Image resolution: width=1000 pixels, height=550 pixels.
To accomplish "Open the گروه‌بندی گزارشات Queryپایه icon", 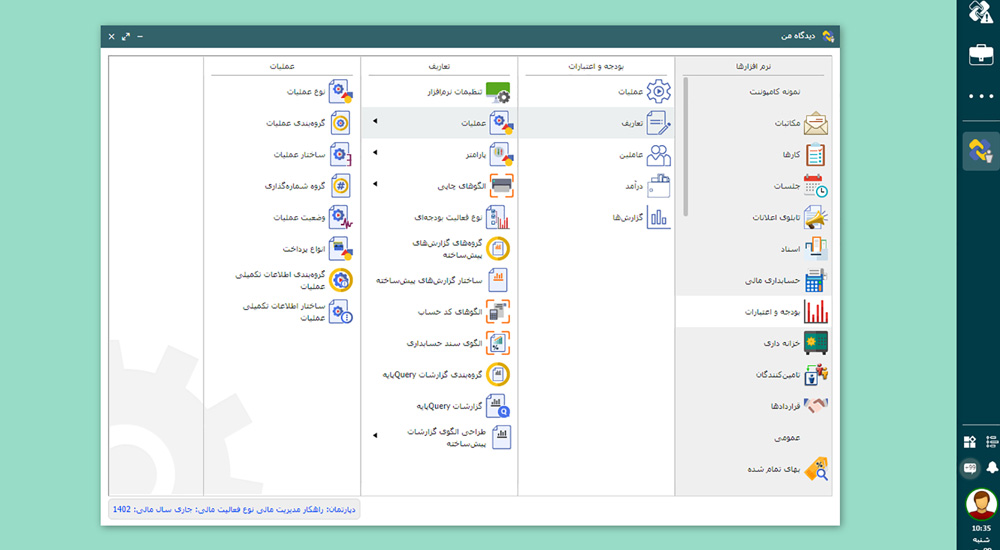I will pos(498,375).
